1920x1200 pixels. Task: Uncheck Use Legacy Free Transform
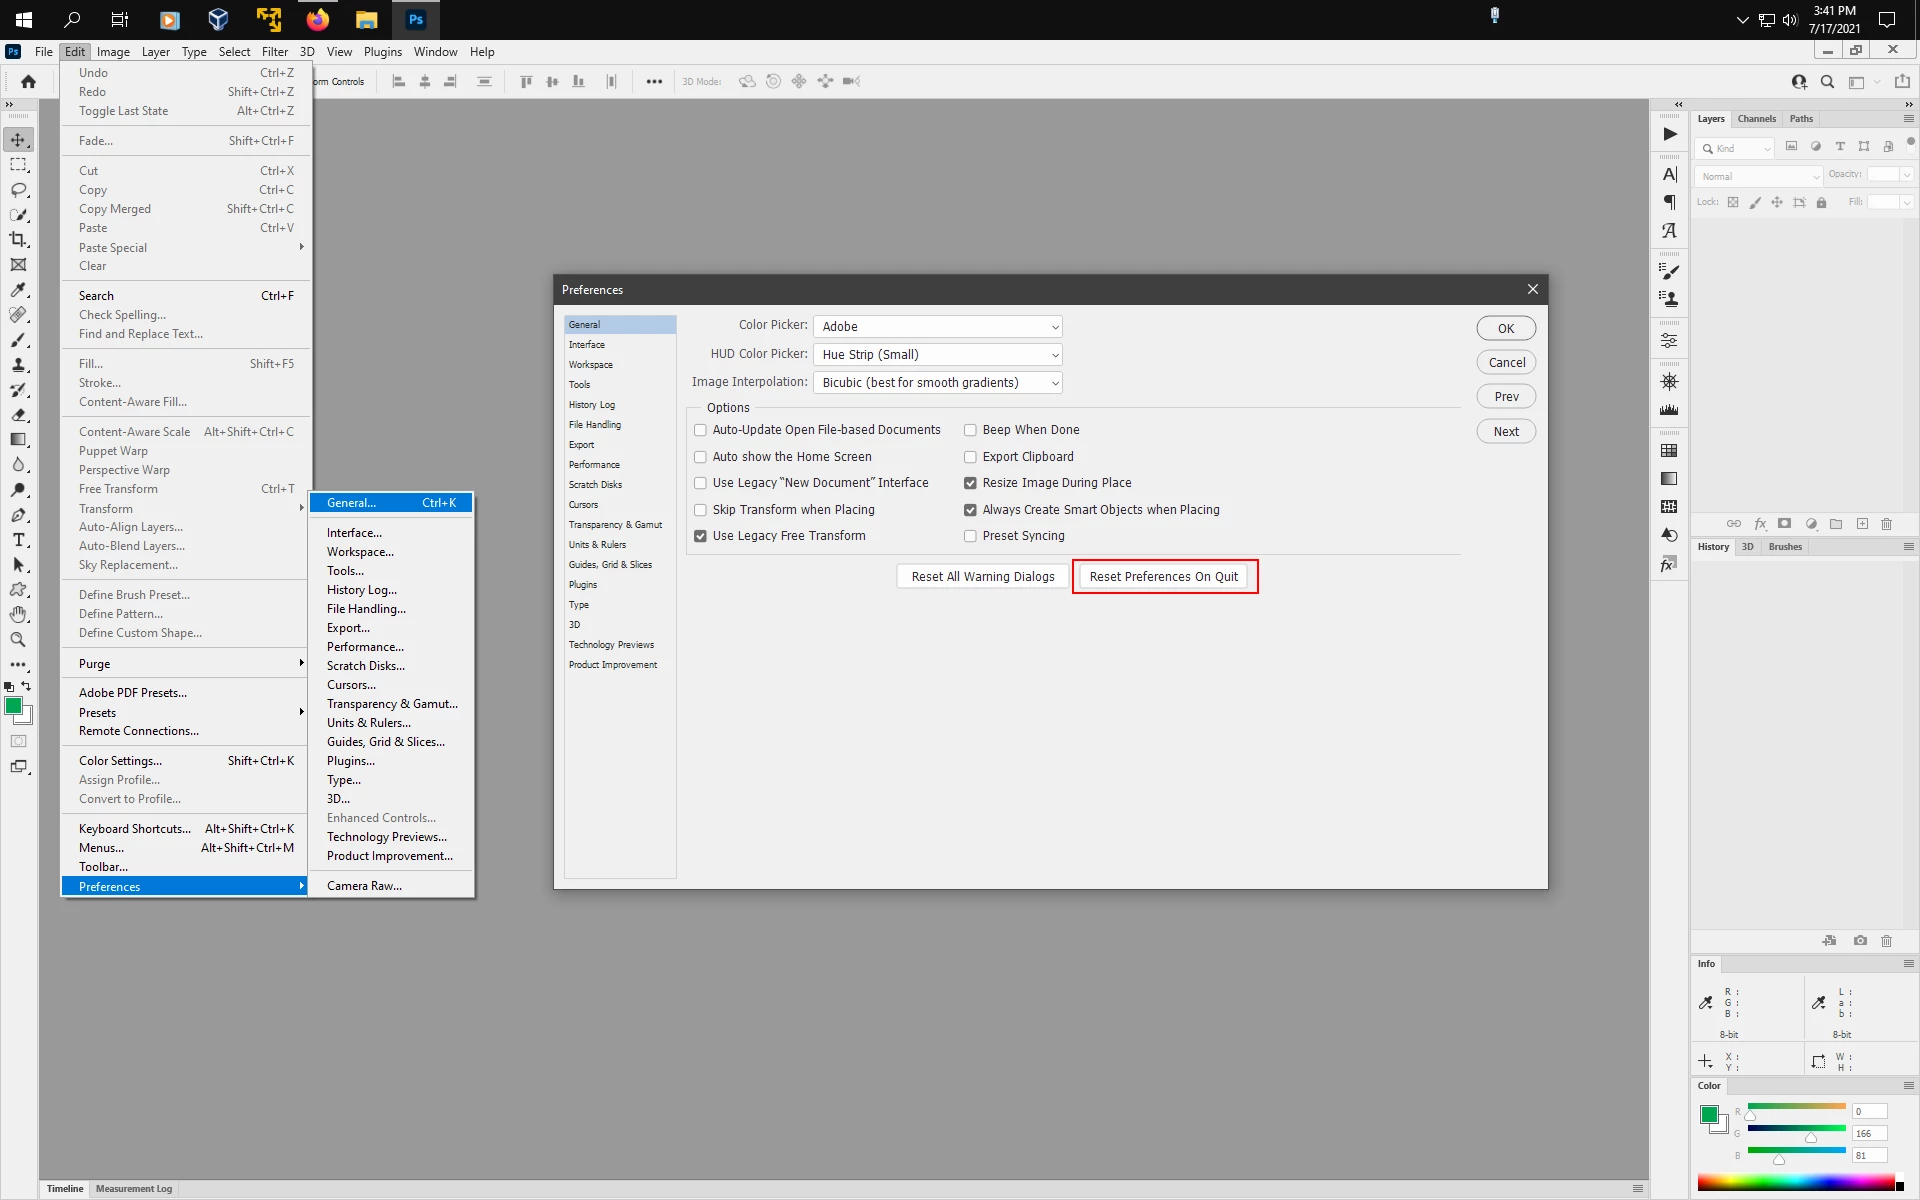click(700, 536)
